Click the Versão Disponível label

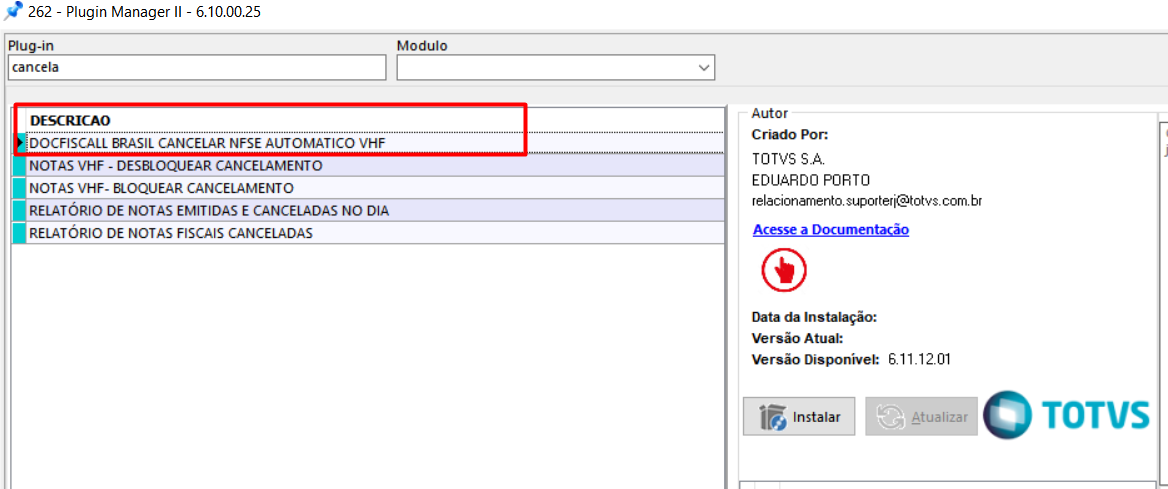pos(817,359)
